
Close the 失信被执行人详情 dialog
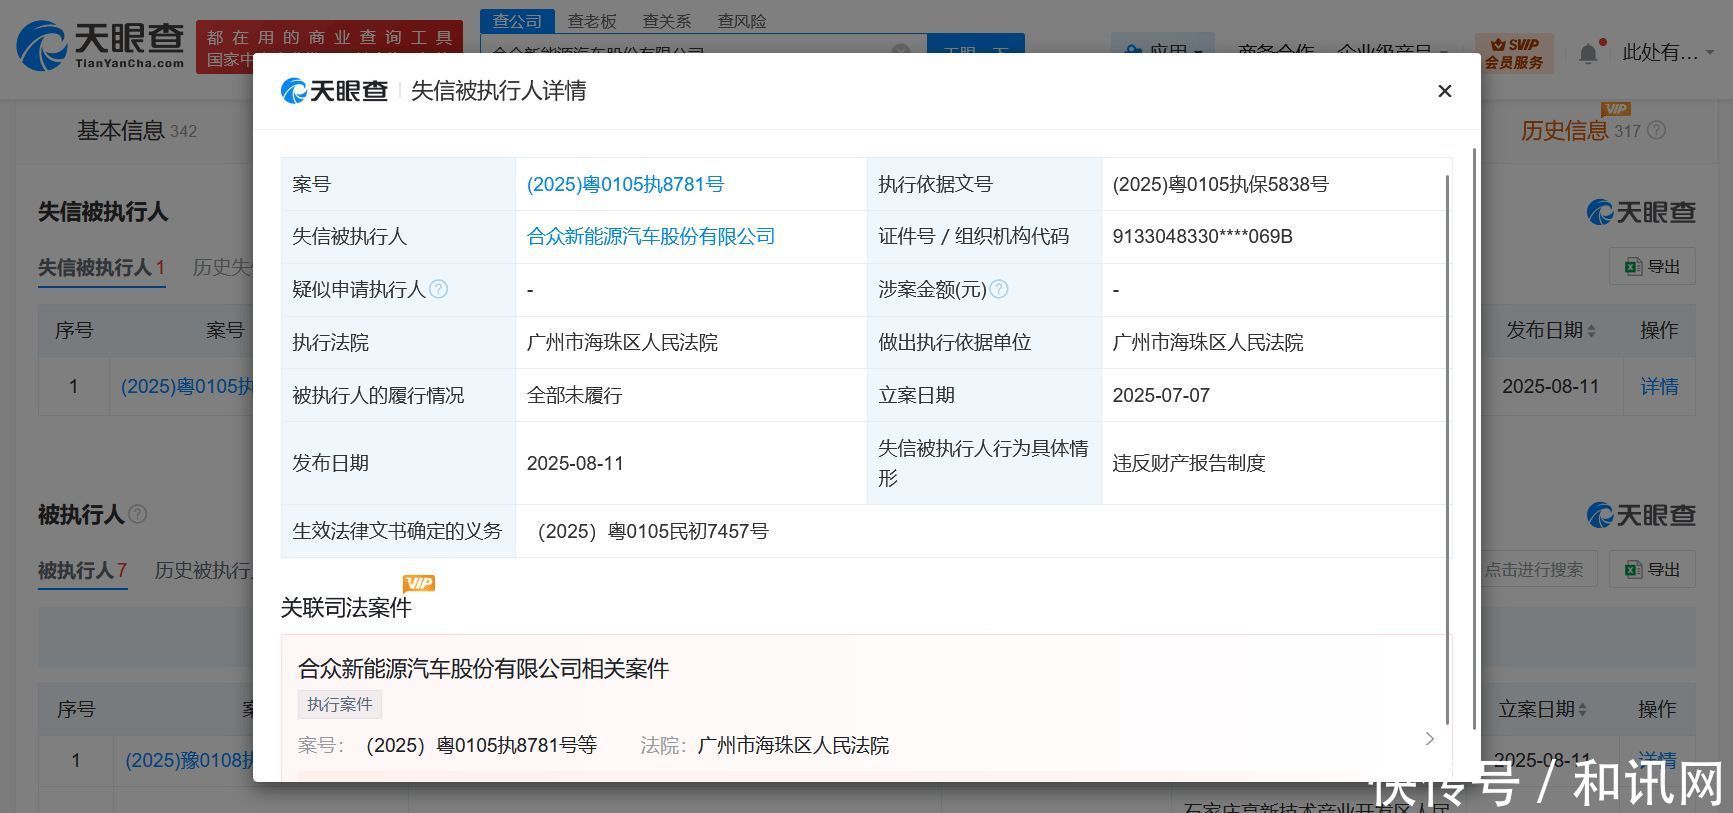click(x=1444, y=91)
